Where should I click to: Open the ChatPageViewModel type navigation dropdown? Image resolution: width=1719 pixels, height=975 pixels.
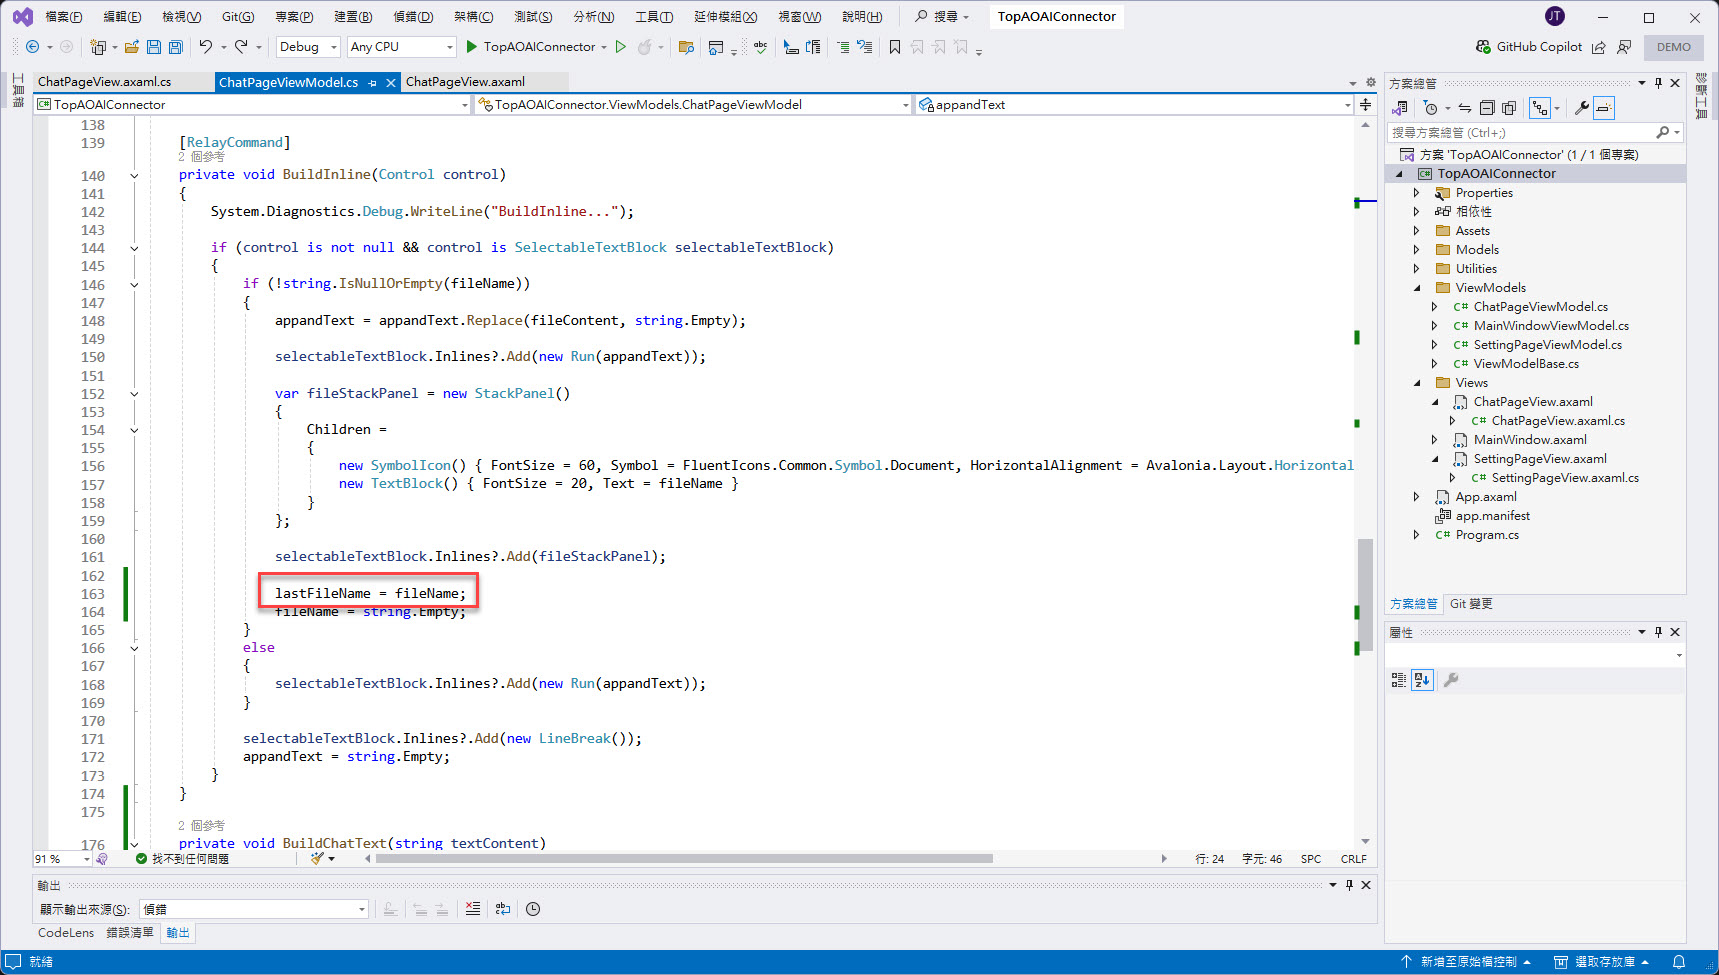[x=693, y=104]
